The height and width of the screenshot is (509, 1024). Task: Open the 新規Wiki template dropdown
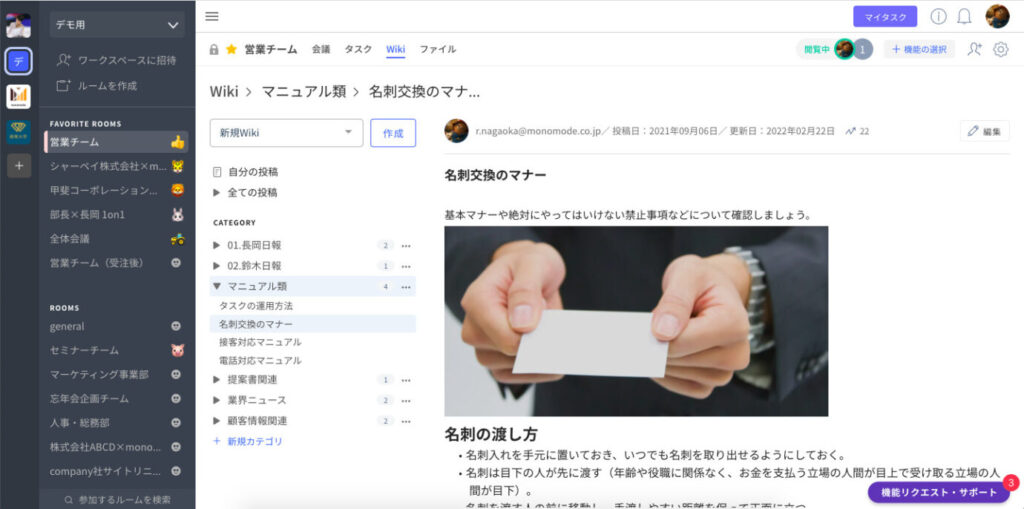286,133
